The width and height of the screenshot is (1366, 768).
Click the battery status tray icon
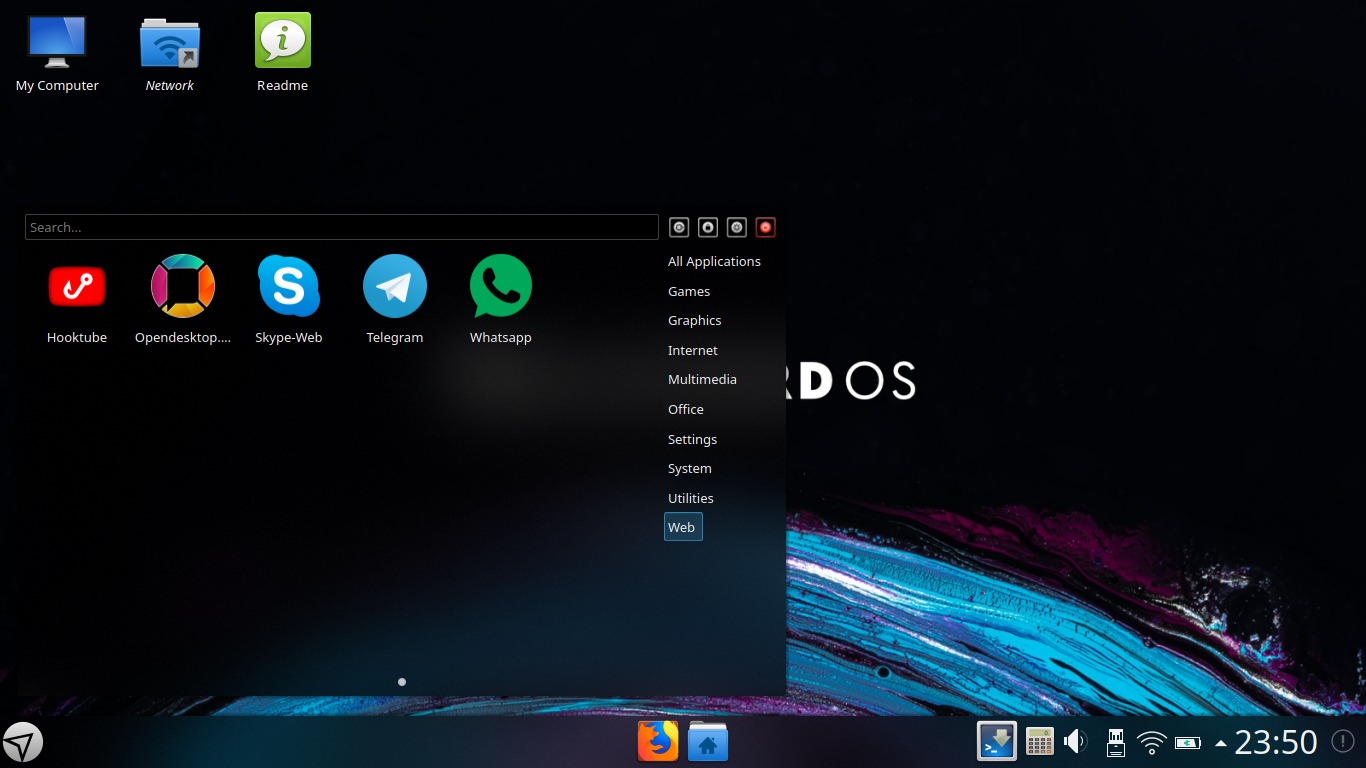[x=1188, y=743]
